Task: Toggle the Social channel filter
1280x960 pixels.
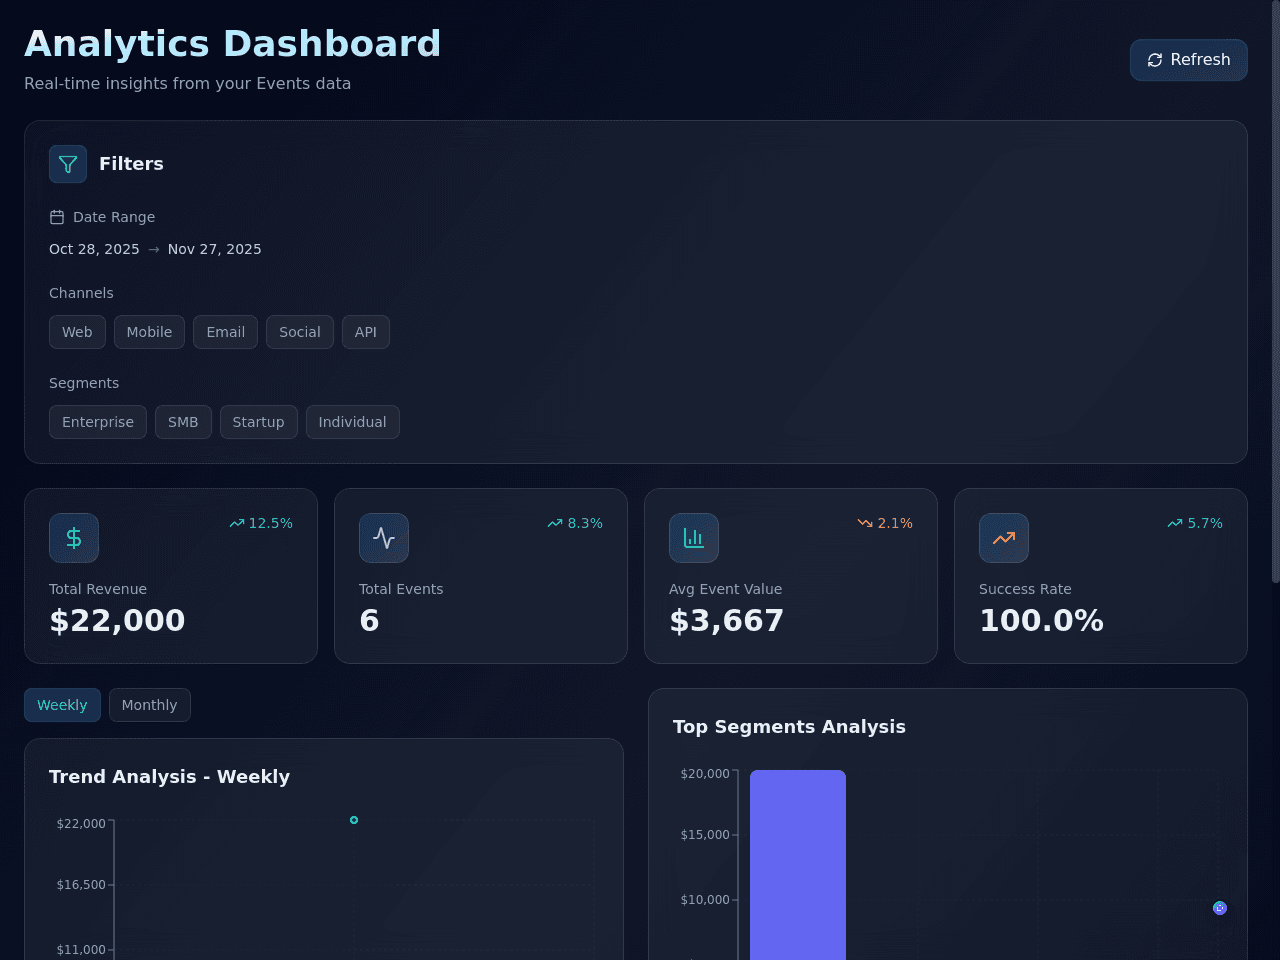Action: [x=300, y=332]
